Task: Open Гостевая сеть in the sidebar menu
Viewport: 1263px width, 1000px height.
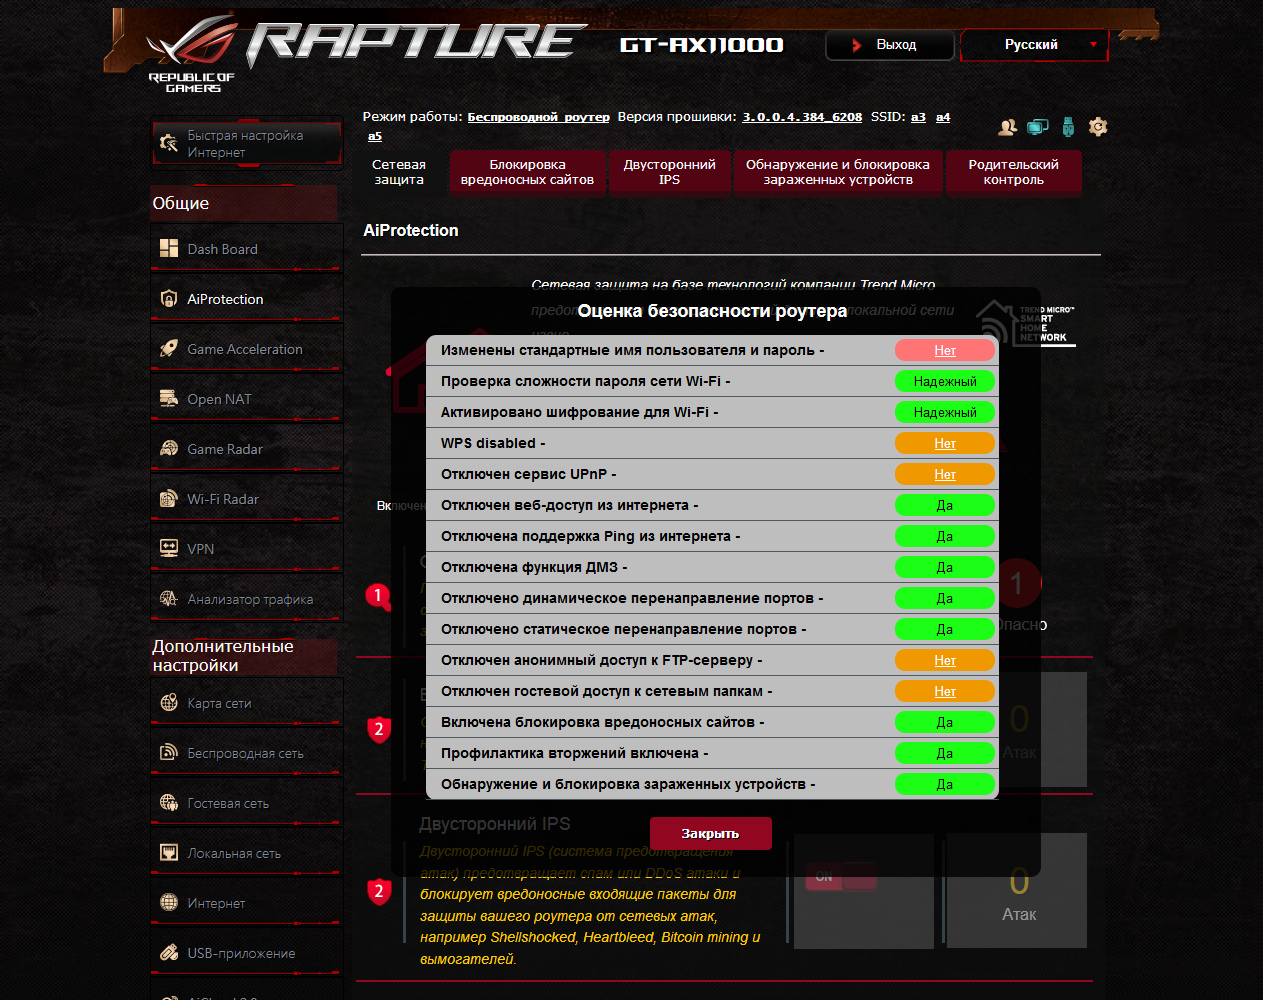Action: pyautogui.click(x=246, y=803)
